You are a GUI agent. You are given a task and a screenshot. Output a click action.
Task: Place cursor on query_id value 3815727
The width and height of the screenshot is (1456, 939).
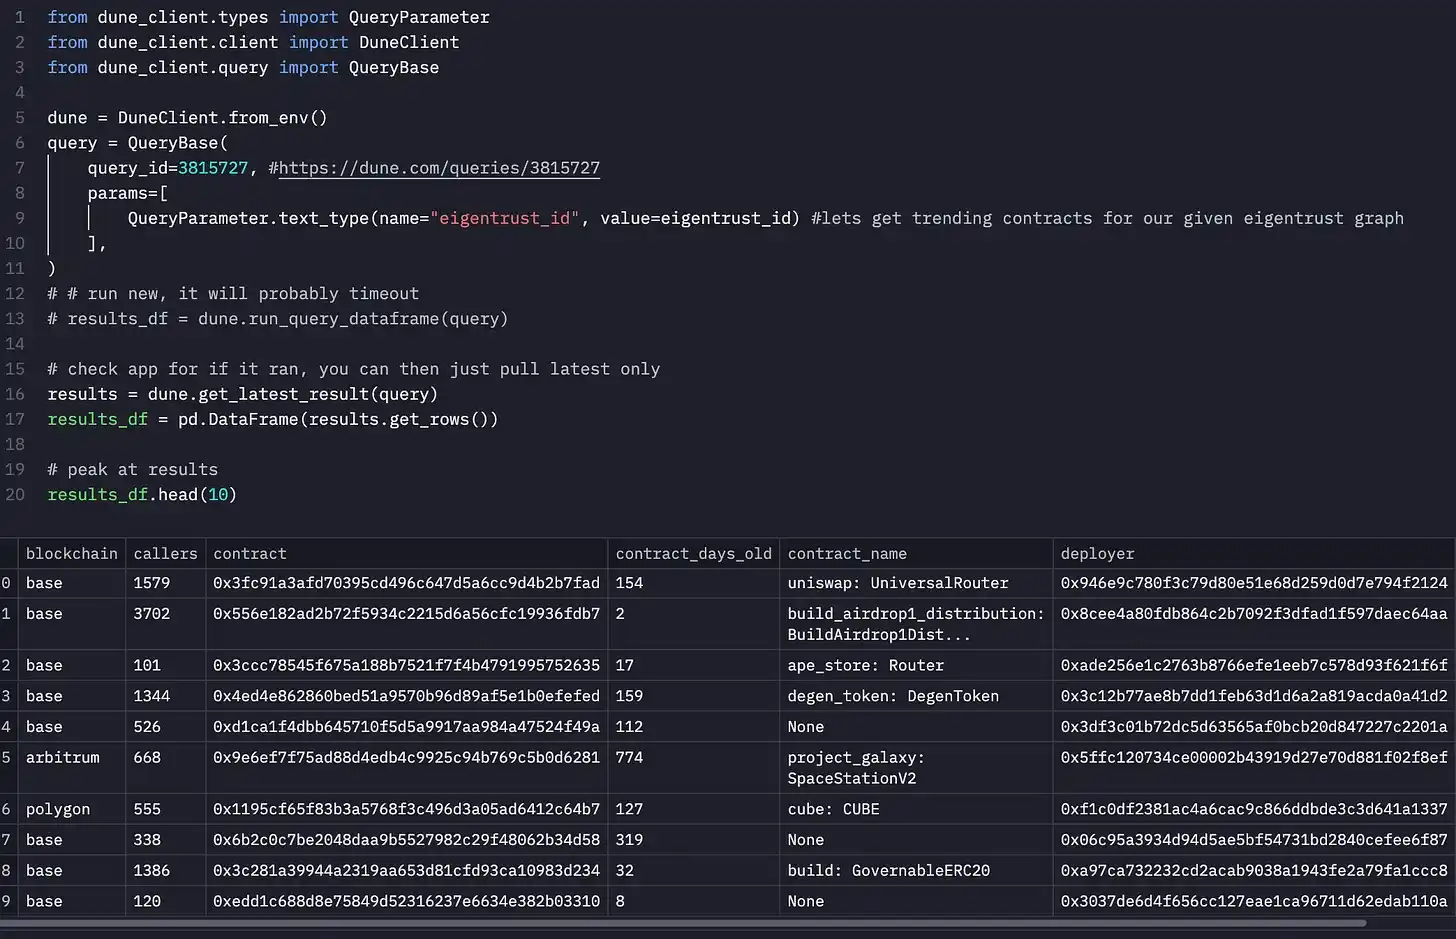tap(212, 168)
